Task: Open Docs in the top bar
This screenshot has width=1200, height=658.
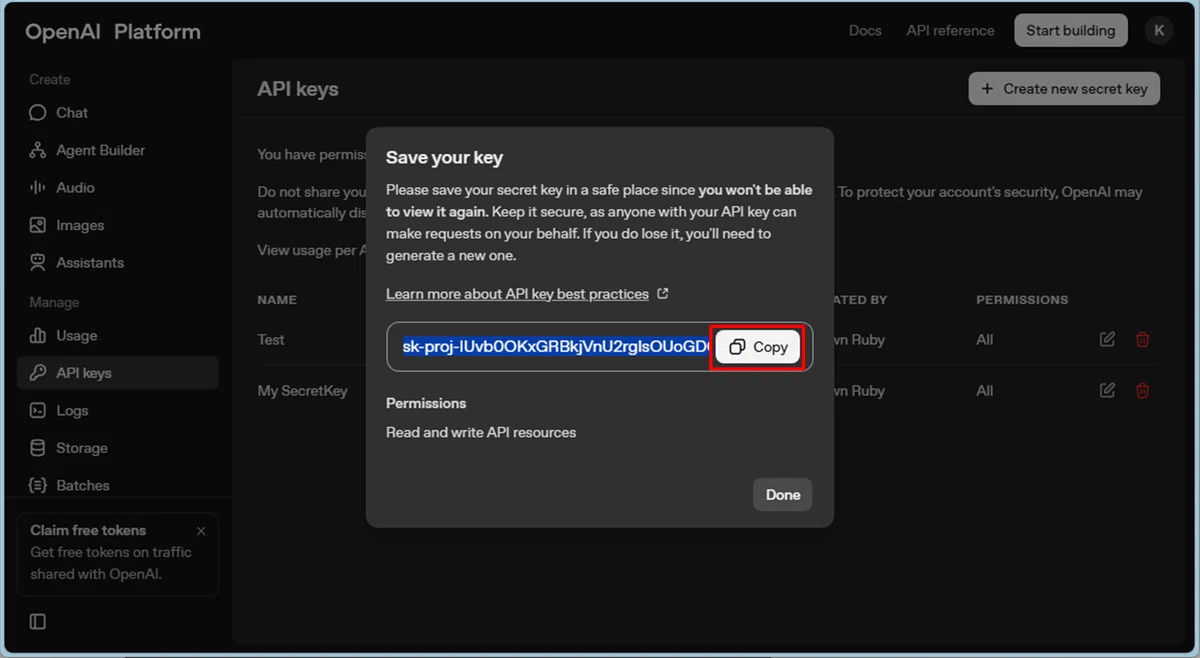Action: (865, 31)
